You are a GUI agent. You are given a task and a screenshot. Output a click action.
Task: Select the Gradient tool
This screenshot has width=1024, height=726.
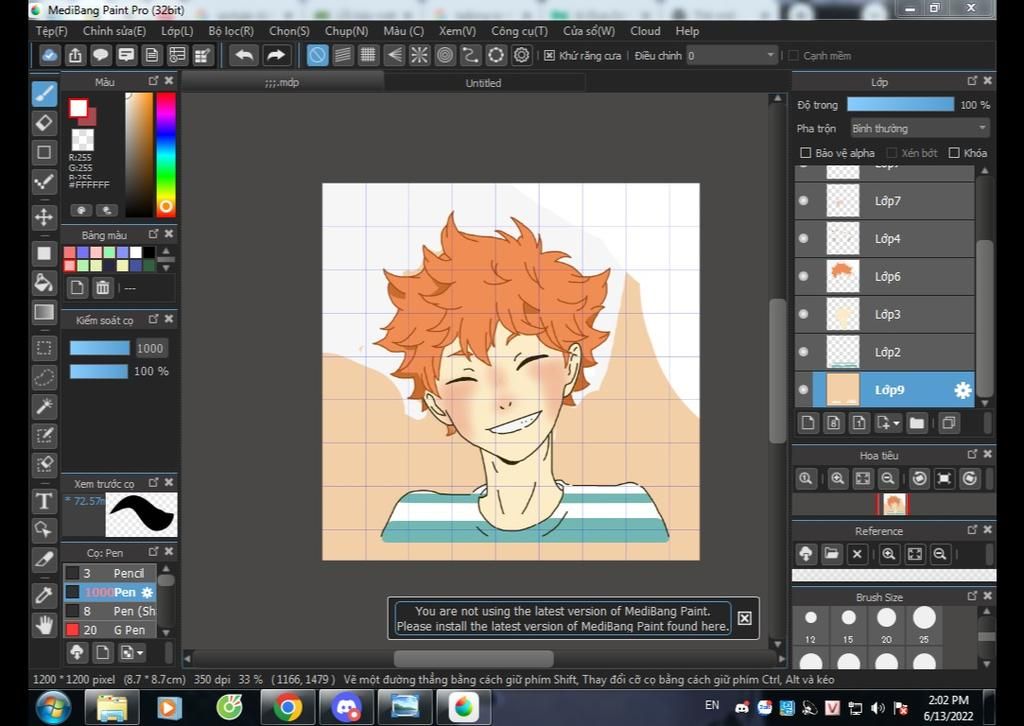coord(44,311)
